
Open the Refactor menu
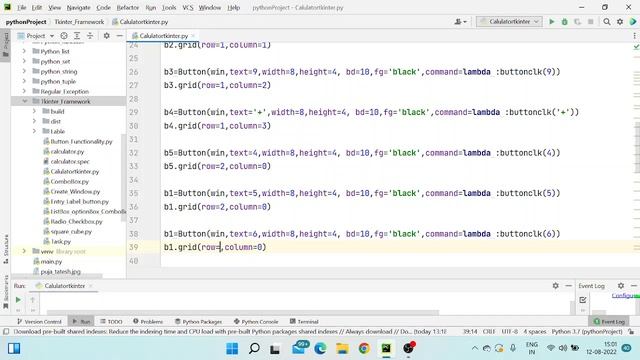128,7
